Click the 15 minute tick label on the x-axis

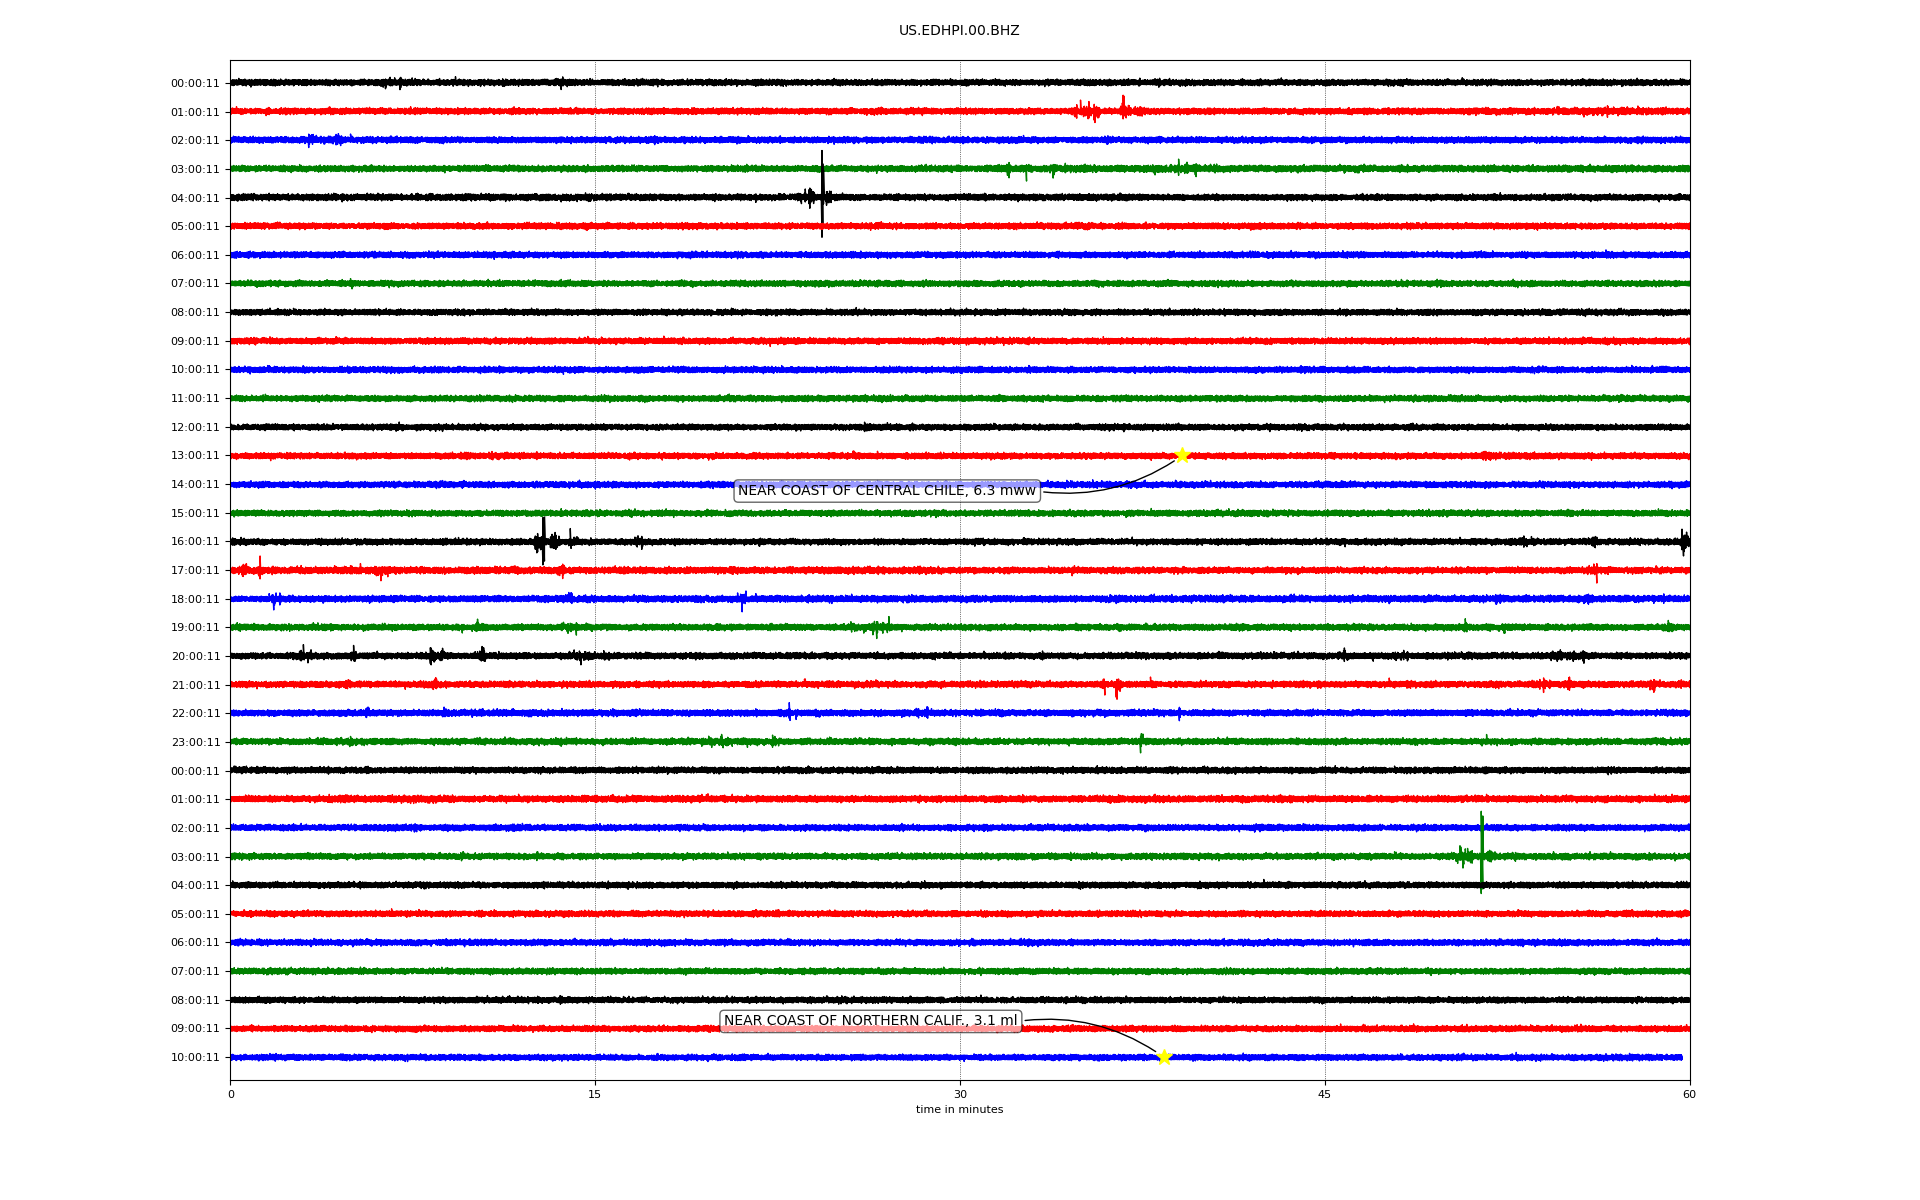[595, 1094]
